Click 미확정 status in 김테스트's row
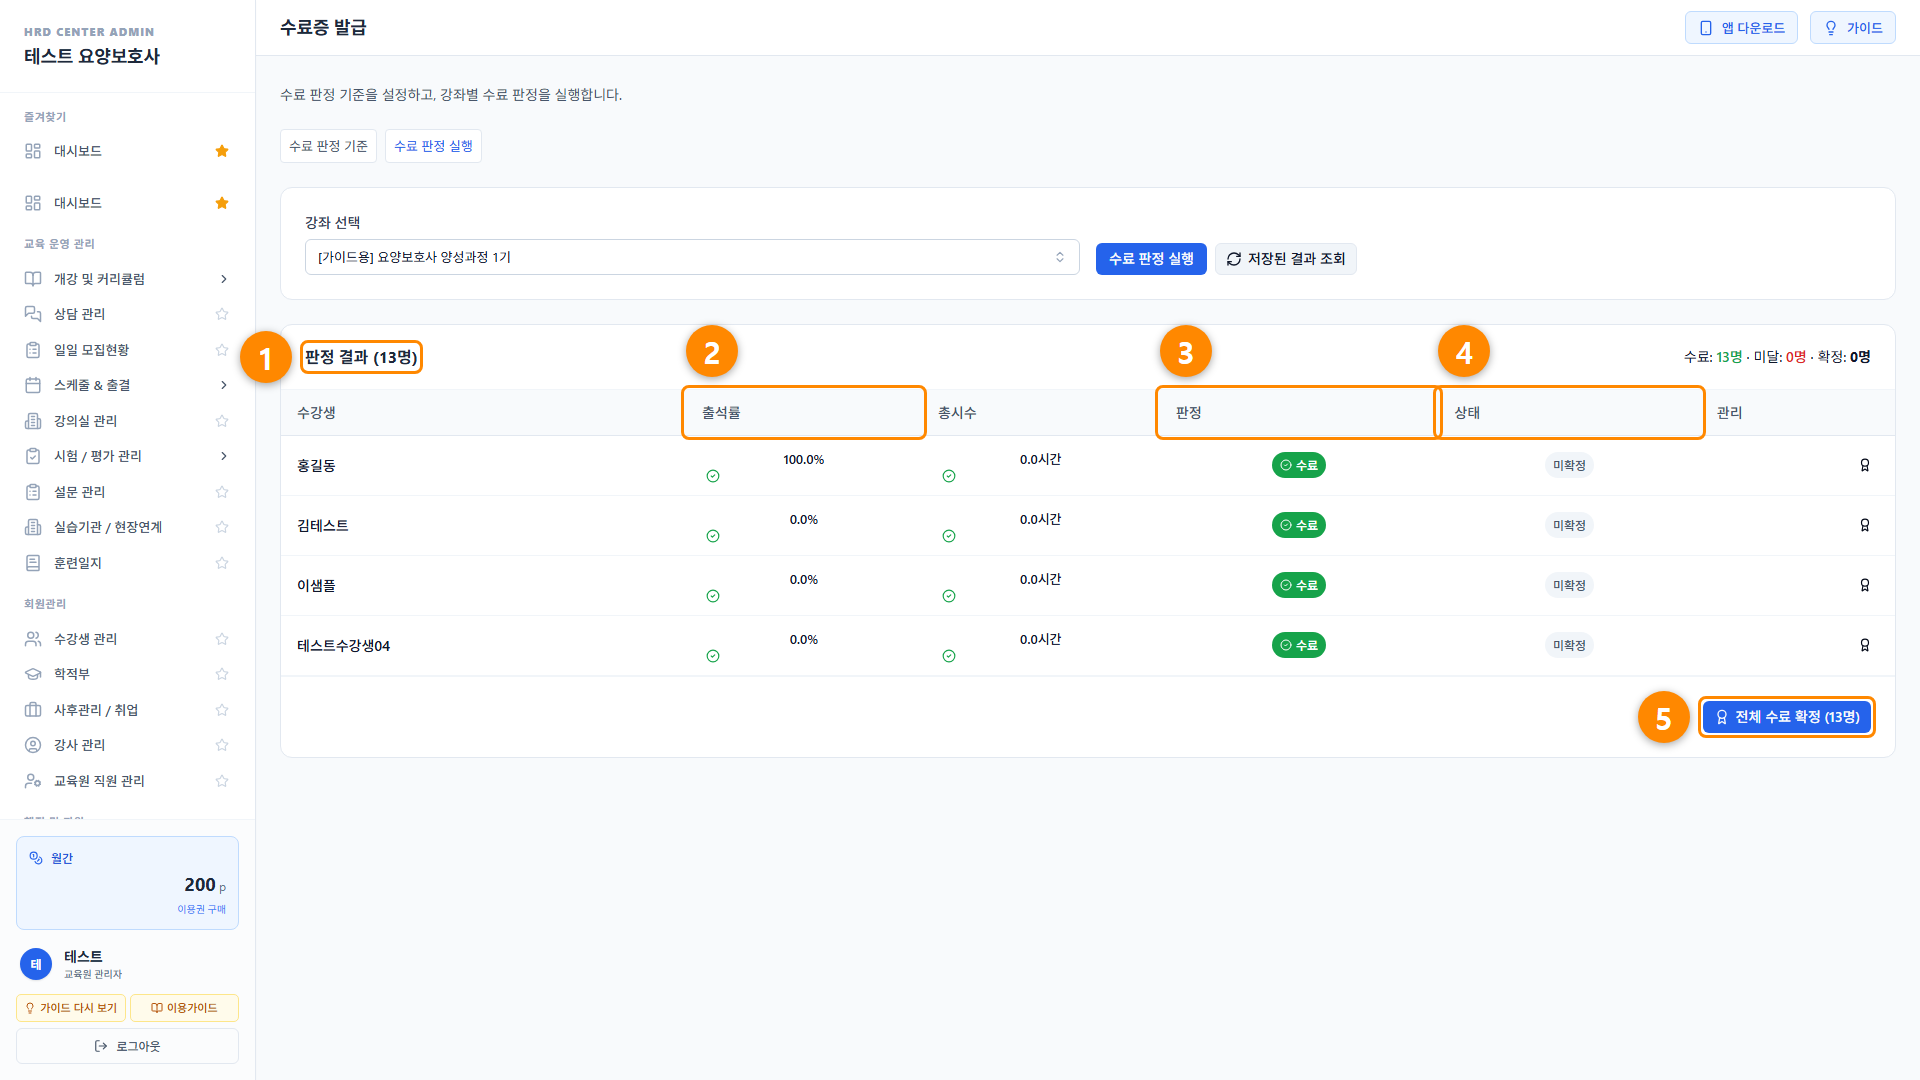 (x=1569, y=525)
